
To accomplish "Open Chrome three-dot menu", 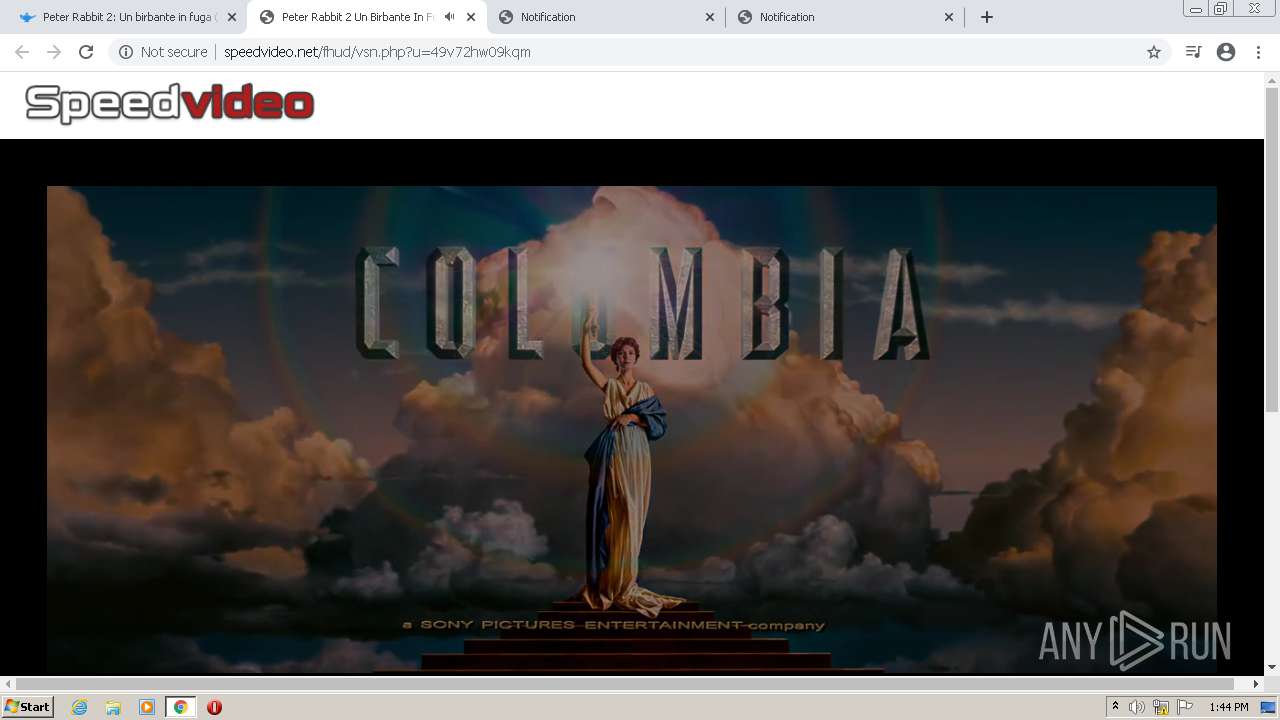I will pyautogui.click(x=1258, y=52).
